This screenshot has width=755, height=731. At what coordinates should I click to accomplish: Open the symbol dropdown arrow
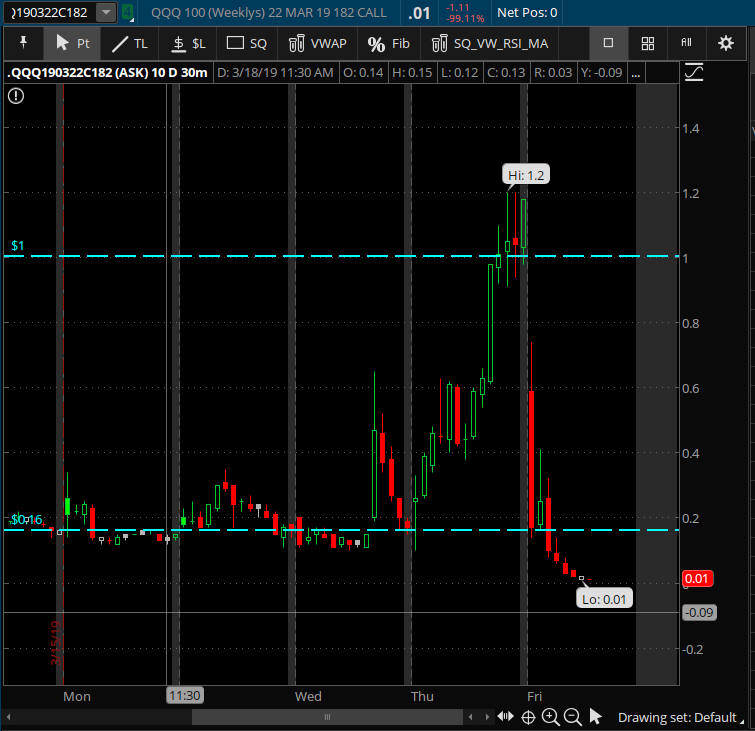106,13
